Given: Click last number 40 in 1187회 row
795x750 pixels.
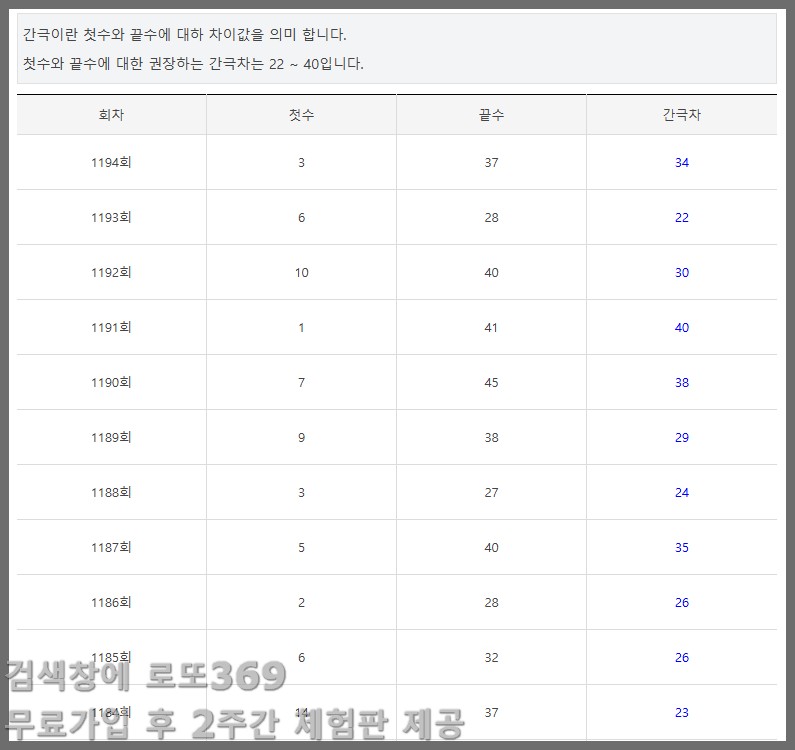Looking at the screenshot, I should click(491, 548).
